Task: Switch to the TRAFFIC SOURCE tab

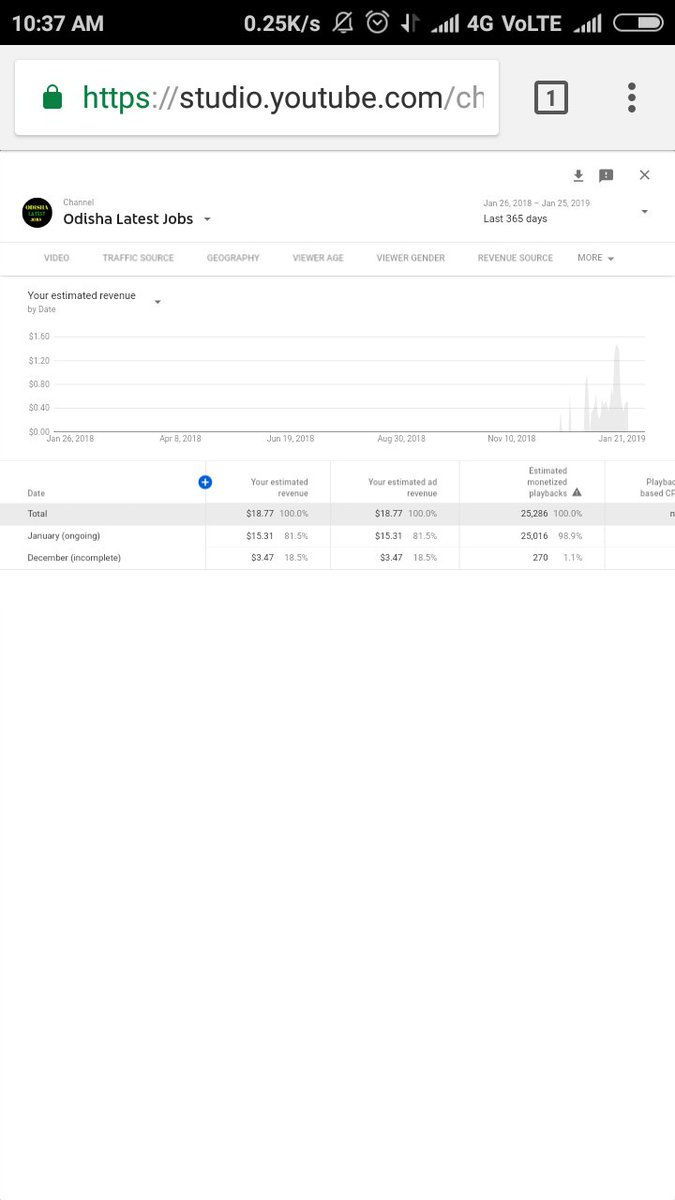Action: coord(138,258)
